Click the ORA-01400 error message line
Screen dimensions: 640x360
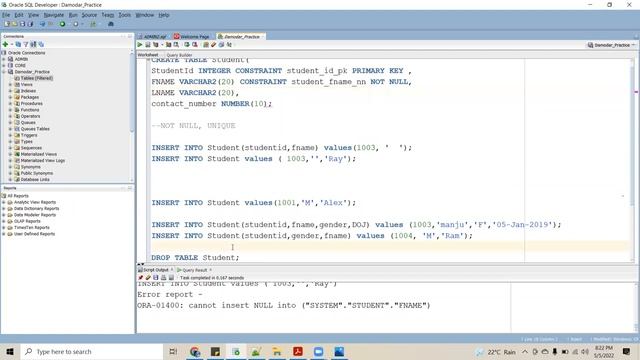pyautogui.click(x=284, y=305)
